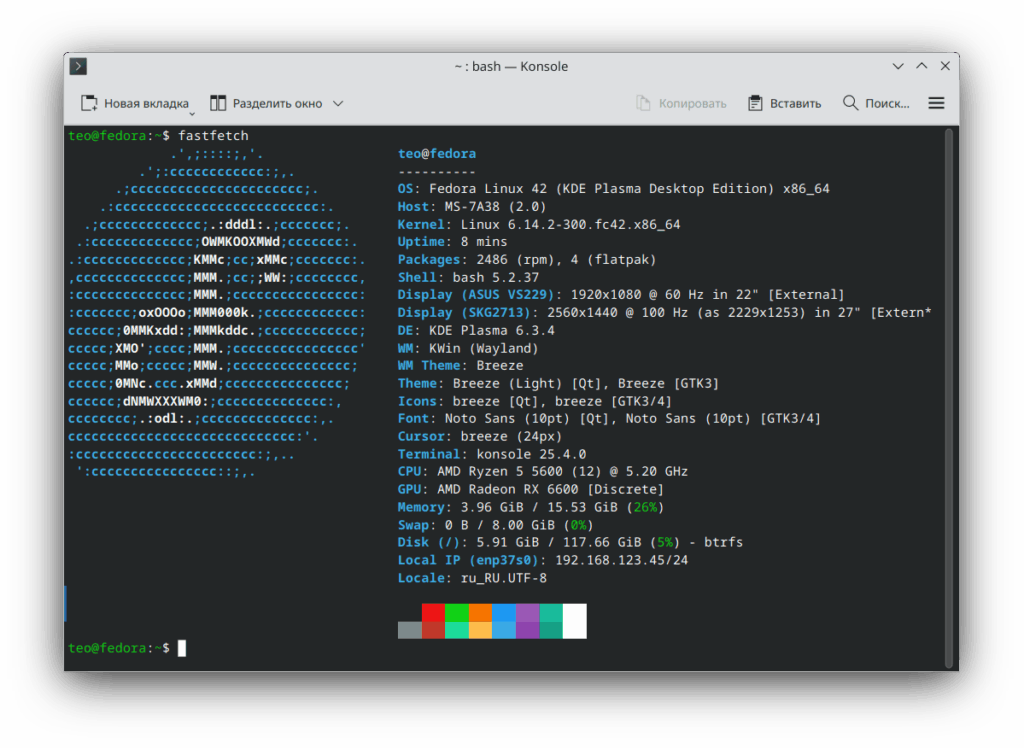
Task: Click the OS line 'Fedora Linux 42'
Action: pyautogui.click(x=613, y=189)
